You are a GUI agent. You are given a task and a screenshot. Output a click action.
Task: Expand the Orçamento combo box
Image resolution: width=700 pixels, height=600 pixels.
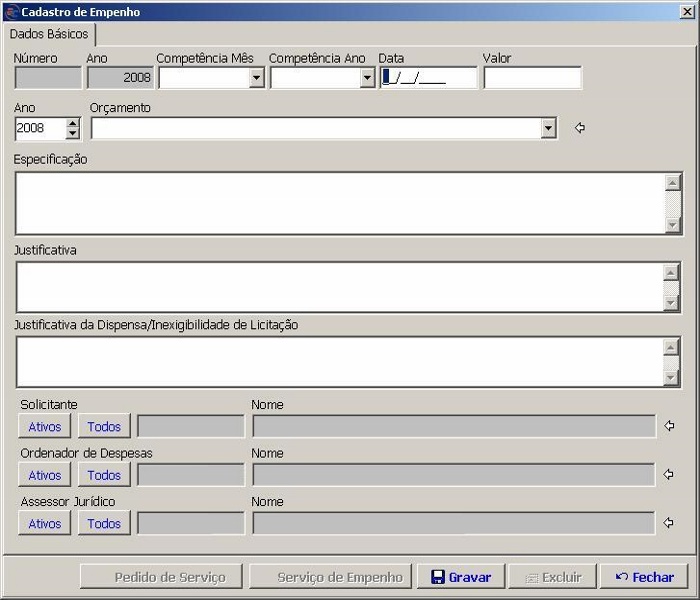pos(548,129)
